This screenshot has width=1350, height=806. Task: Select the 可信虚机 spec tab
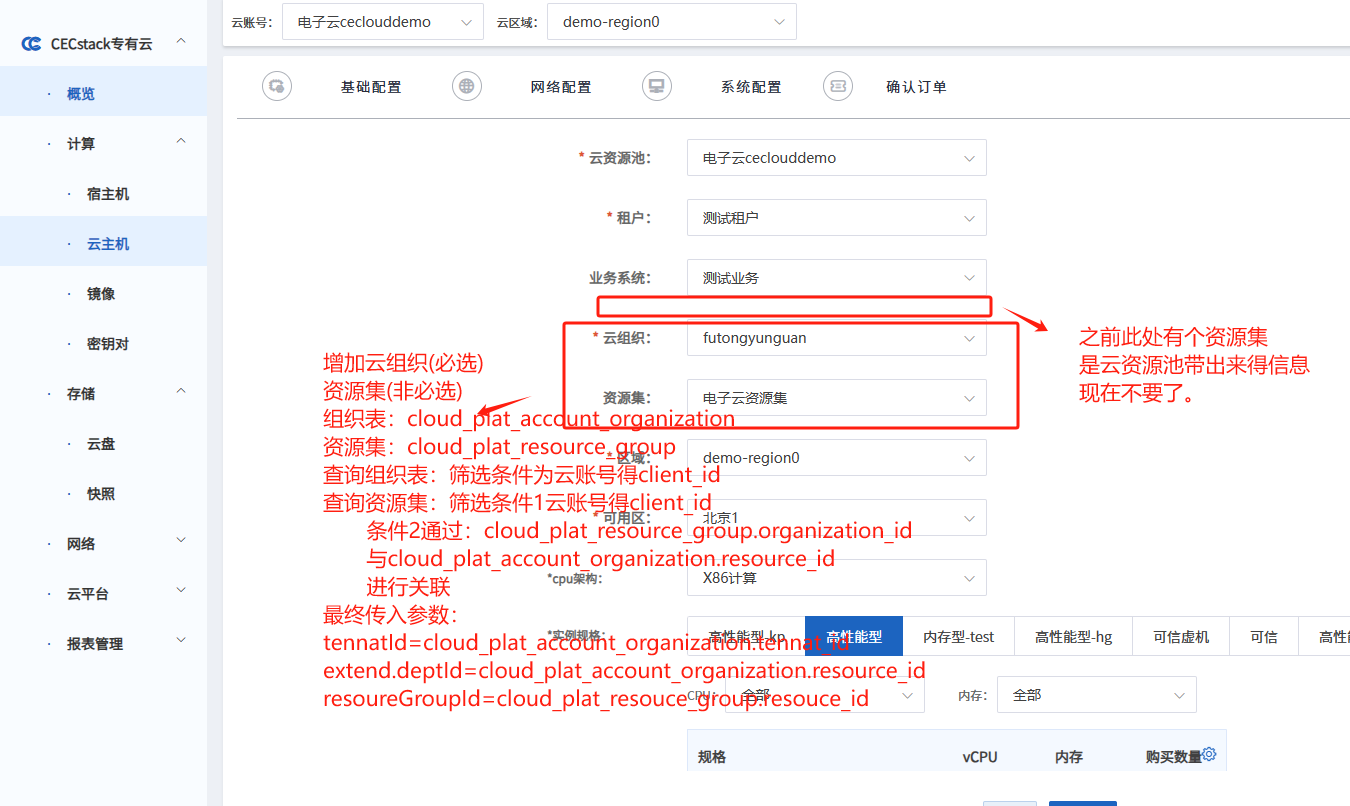pos(1180,637)
